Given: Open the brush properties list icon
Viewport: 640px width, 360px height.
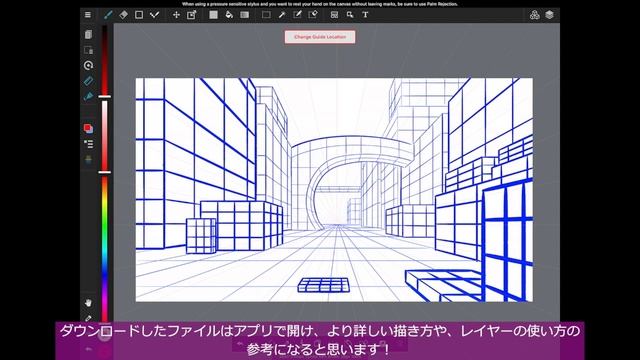Looking at the screenshot, I should (88, 144).
